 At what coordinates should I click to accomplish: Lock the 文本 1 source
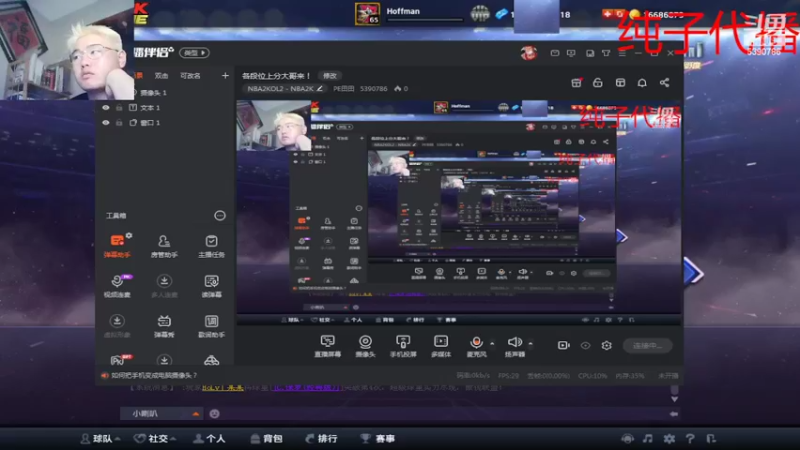[x=119, y=108]
